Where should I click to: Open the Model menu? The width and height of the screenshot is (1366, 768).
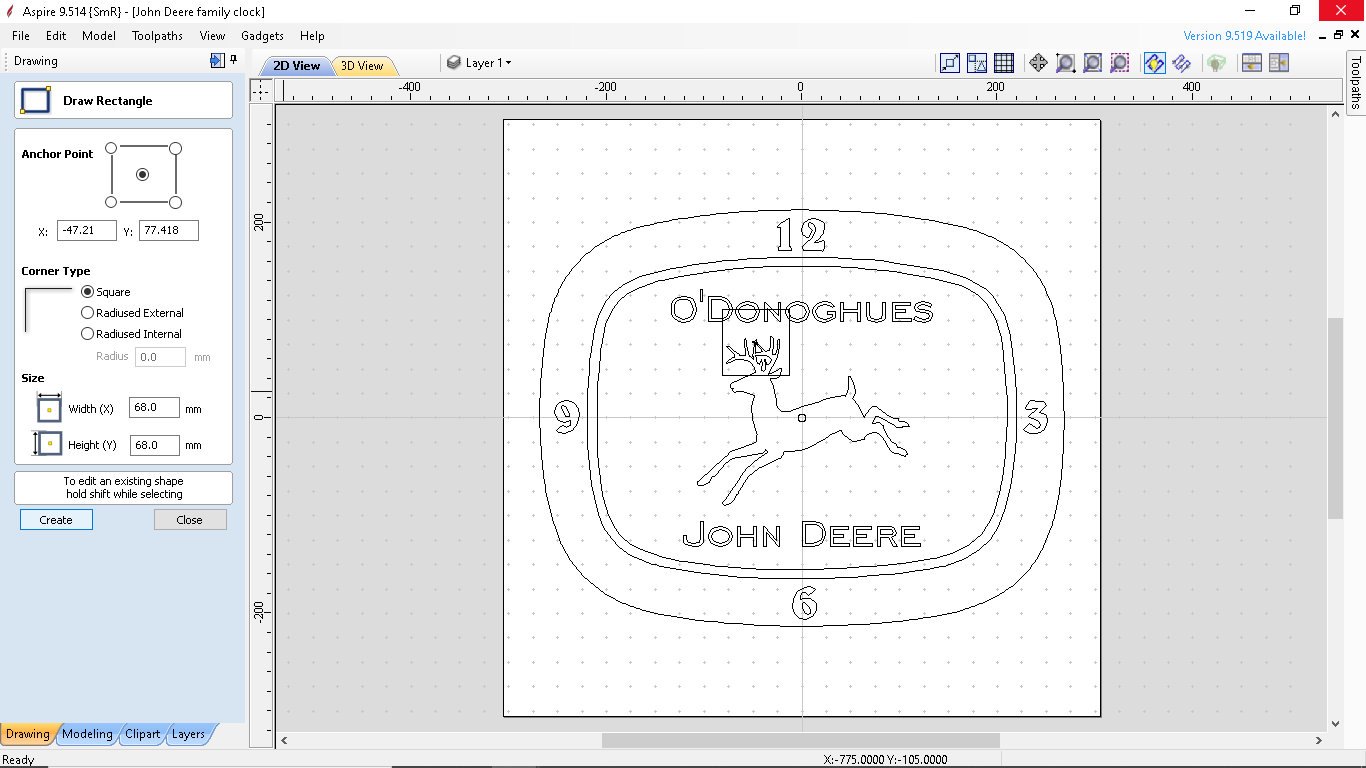98,35
